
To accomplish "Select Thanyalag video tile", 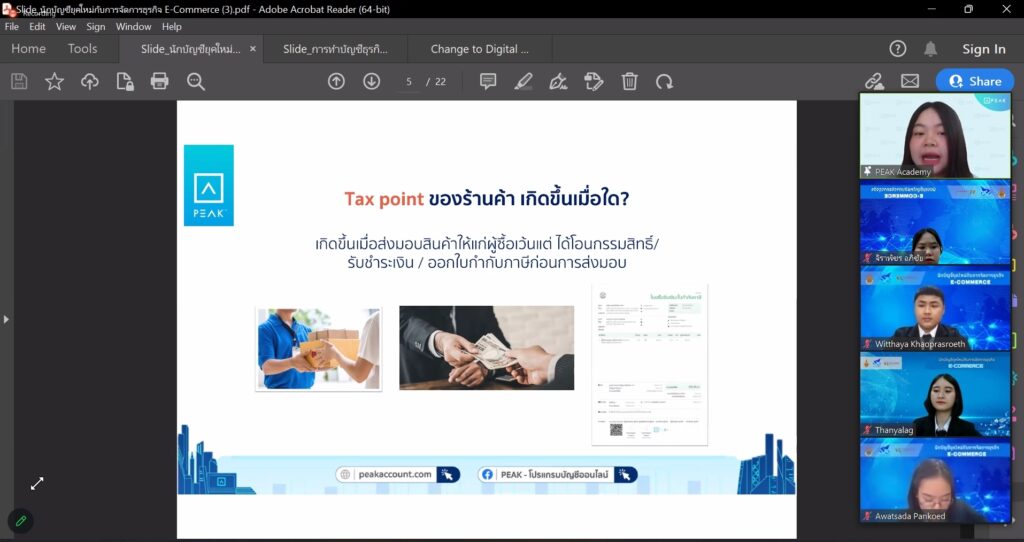I will tap(935, 394).
